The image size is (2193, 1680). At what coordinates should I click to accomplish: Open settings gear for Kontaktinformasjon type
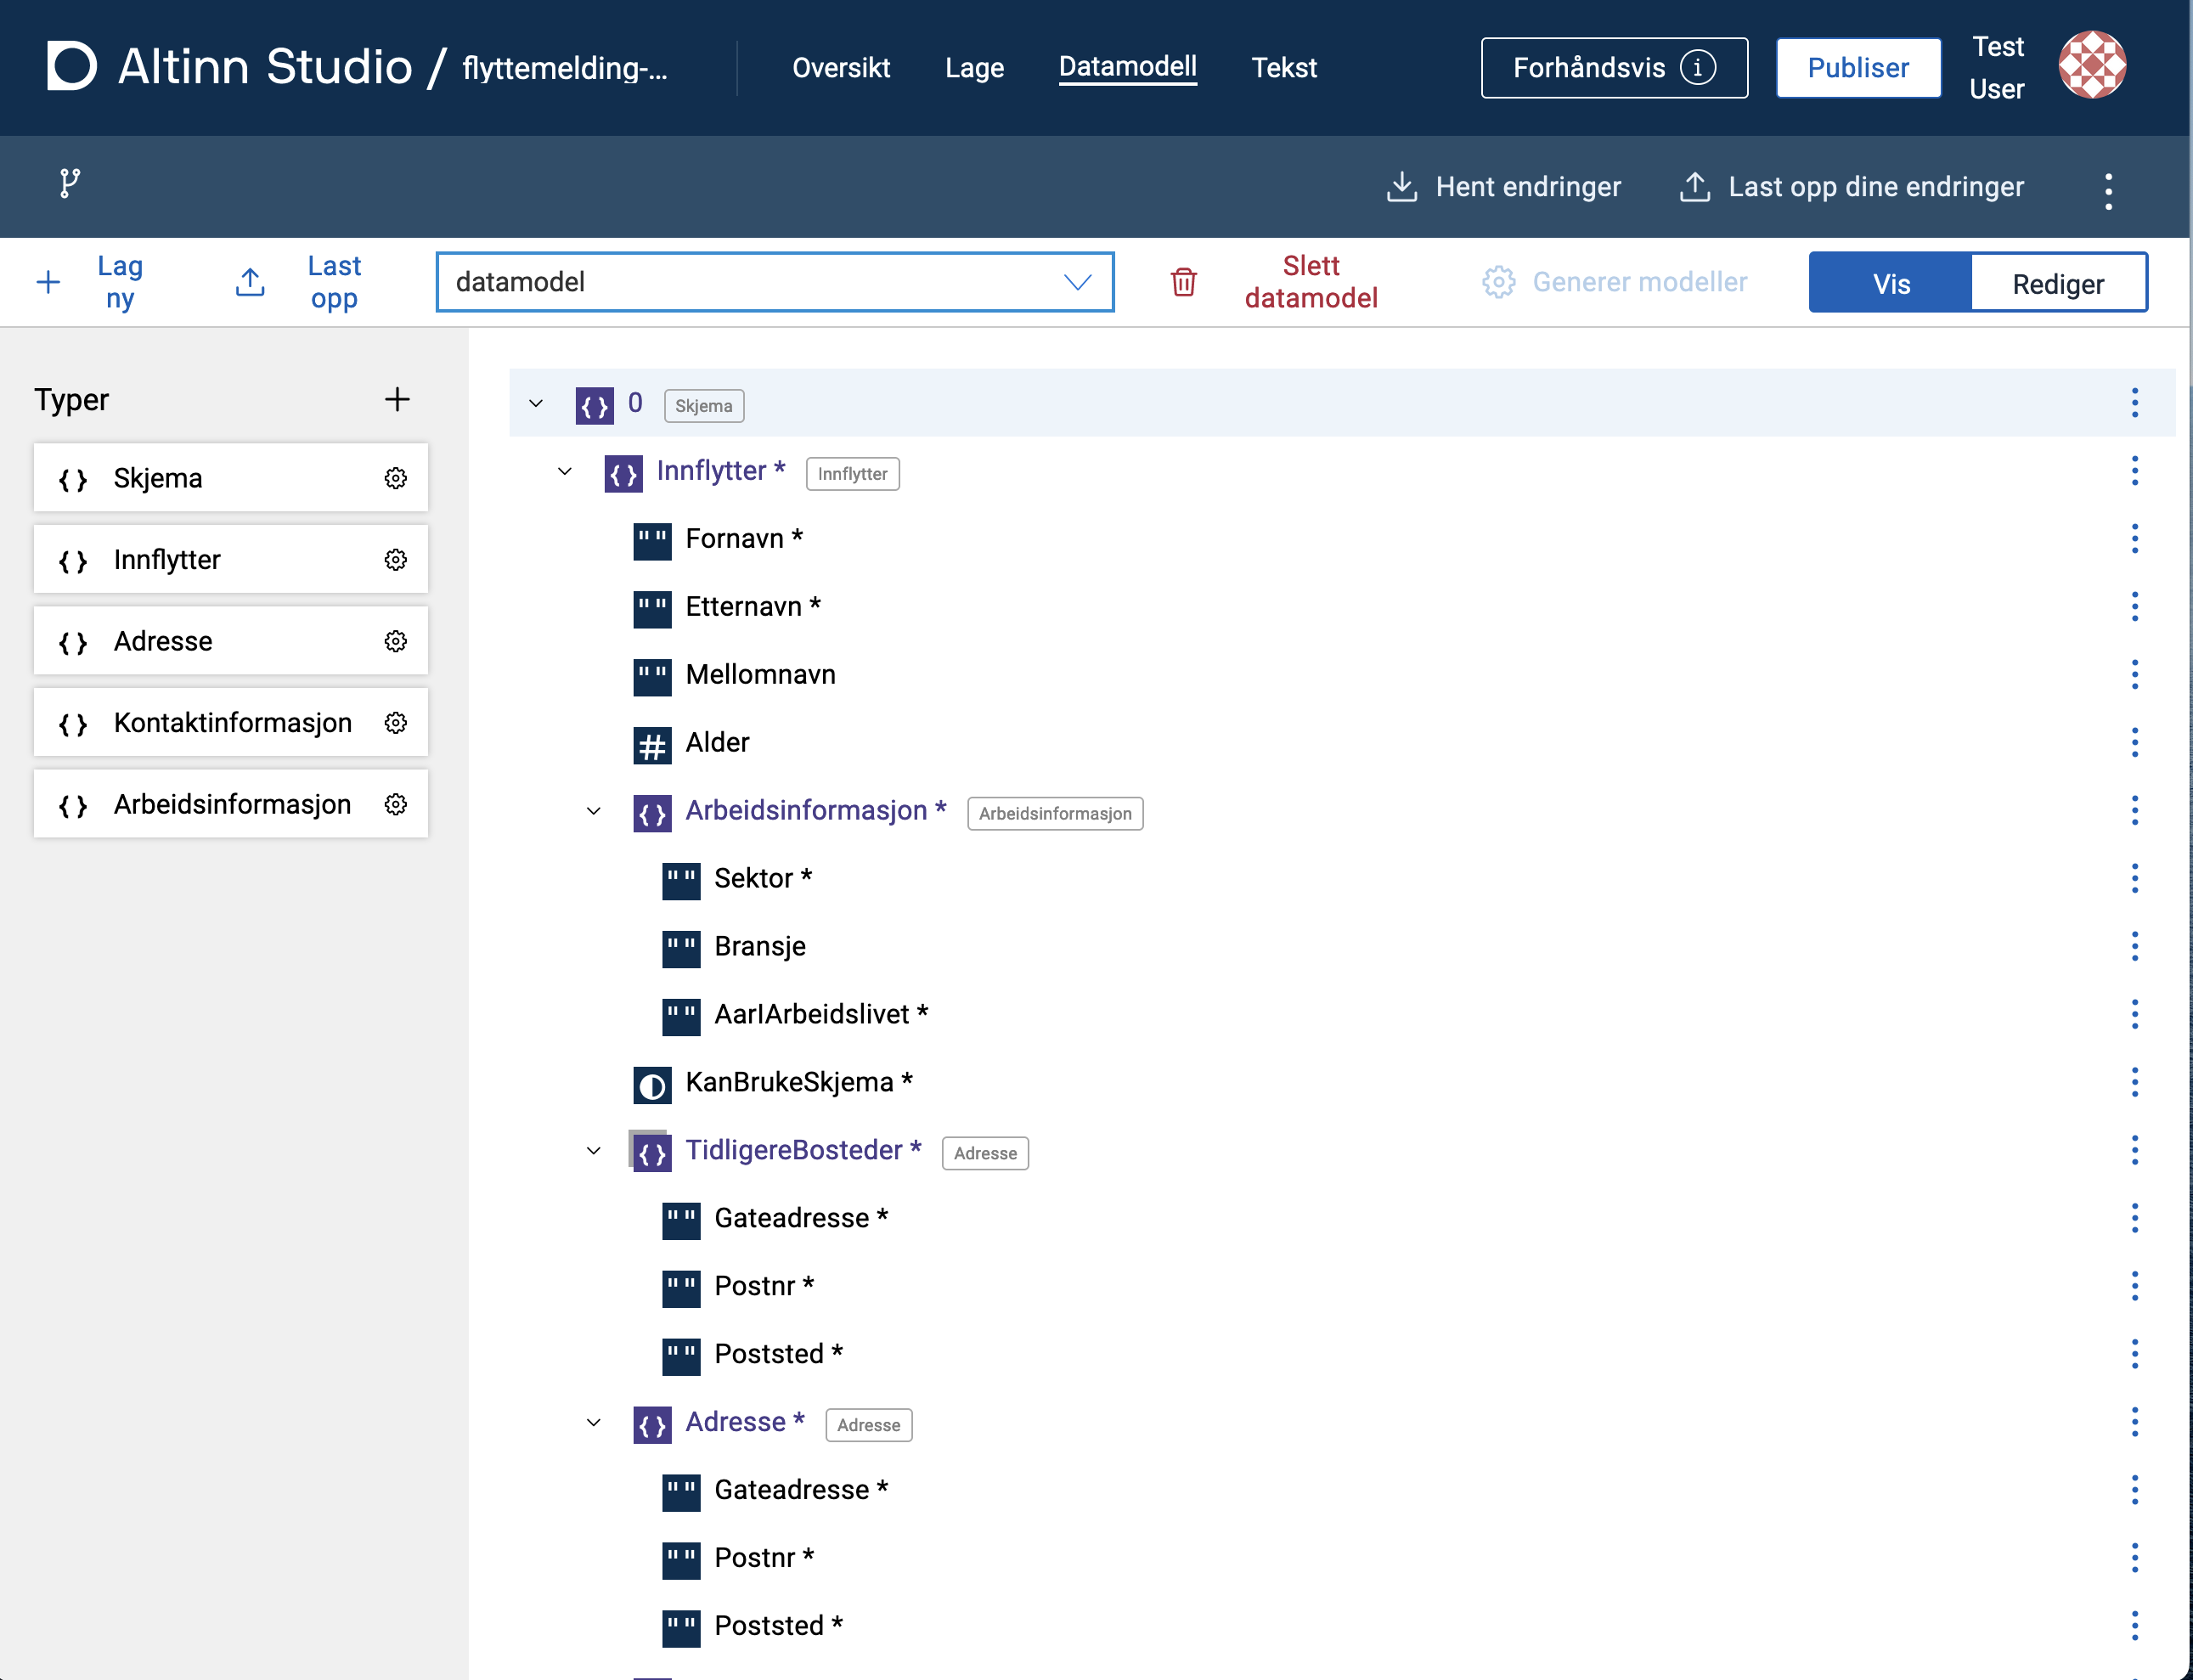click(x=396, y=723)
